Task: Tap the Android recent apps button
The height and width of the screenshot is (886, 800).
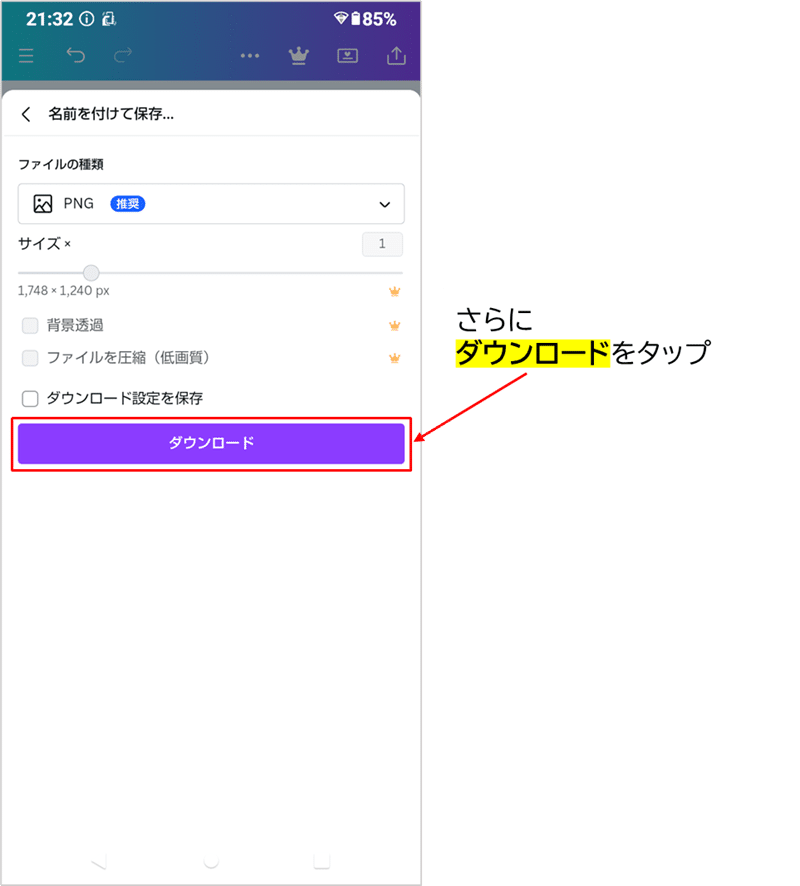Action: point(321,861)
